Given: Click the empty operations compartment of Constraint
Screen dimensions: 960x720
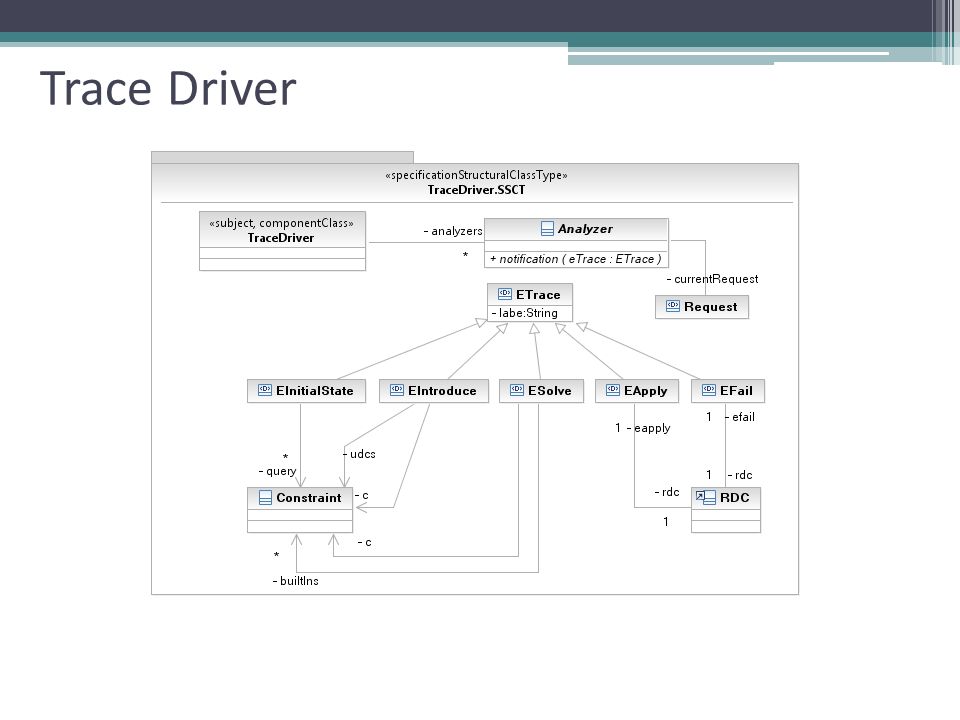Looking at the screenshot, I should pyautogui.click(x=300, y=527).
